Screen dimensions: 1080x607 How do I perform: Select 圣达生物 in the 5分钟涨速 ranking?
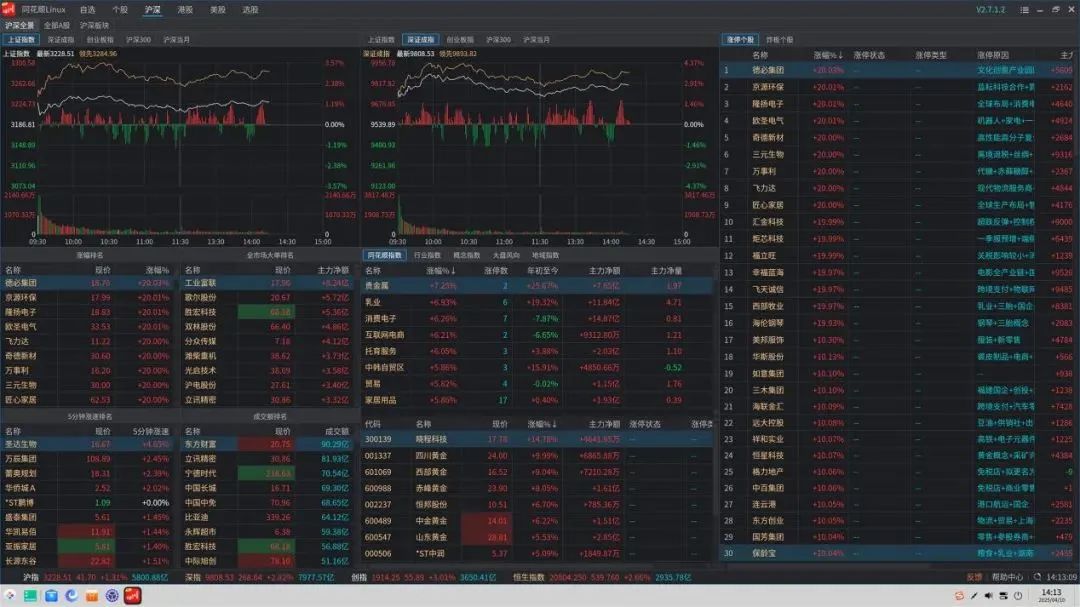(88, 444)
